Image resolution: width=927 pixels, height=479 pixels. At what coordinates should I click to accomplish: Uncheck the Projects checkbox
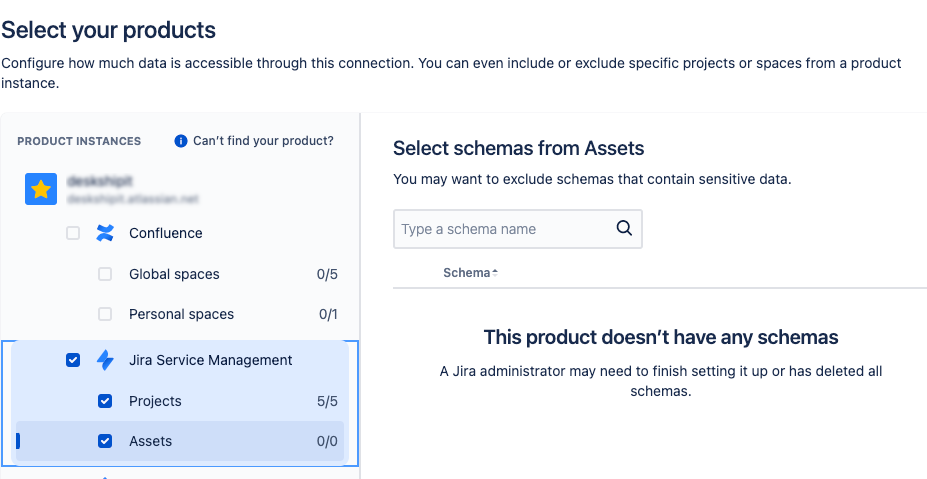tap(105, 401)
